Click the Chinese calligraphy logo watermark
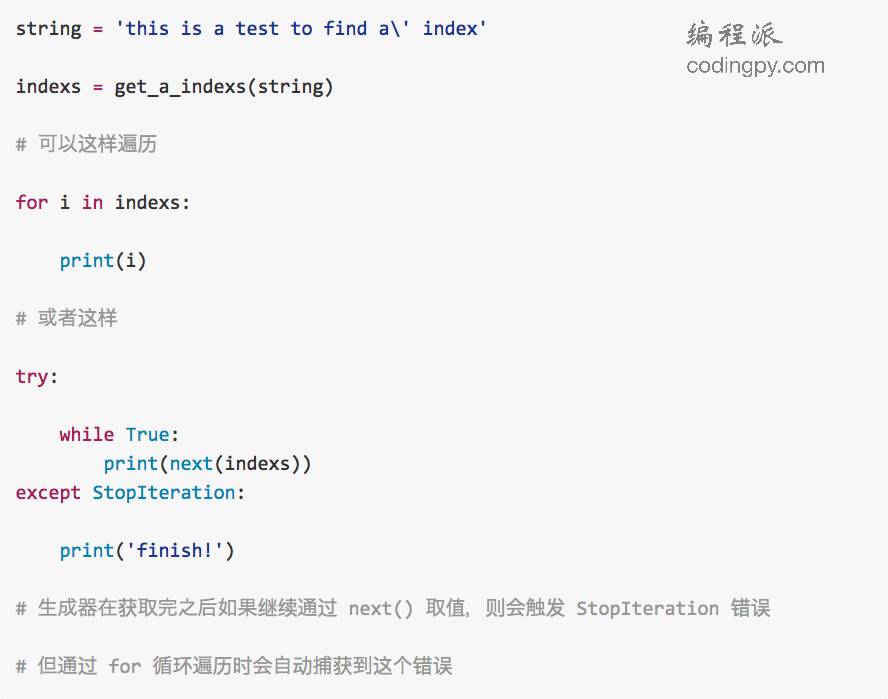This screenshot has height=699, width=888. point(734,34)
